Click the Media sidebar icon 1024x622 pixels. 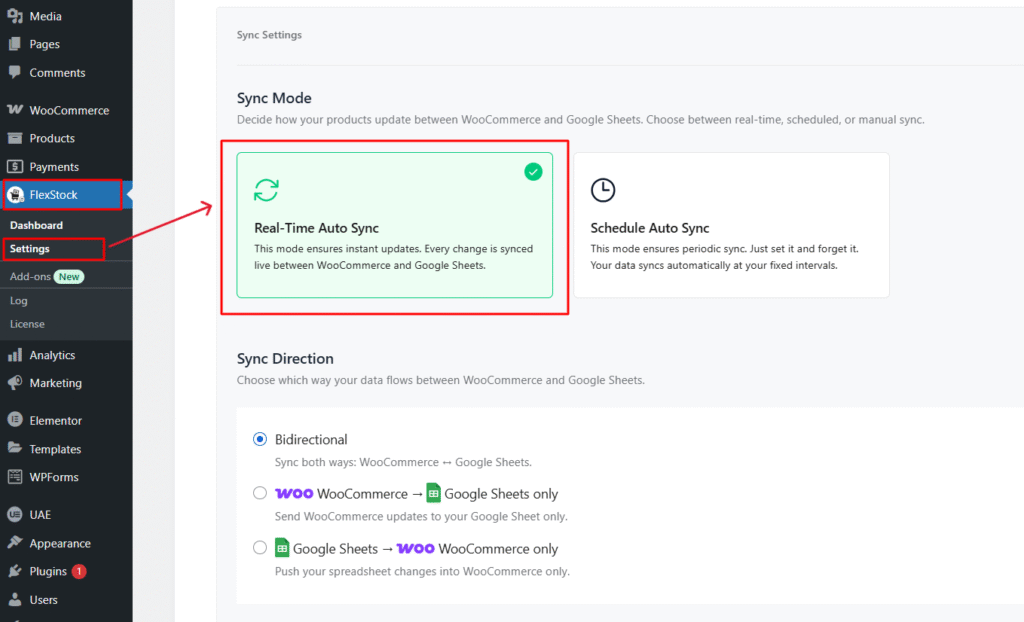pos(15,16)
